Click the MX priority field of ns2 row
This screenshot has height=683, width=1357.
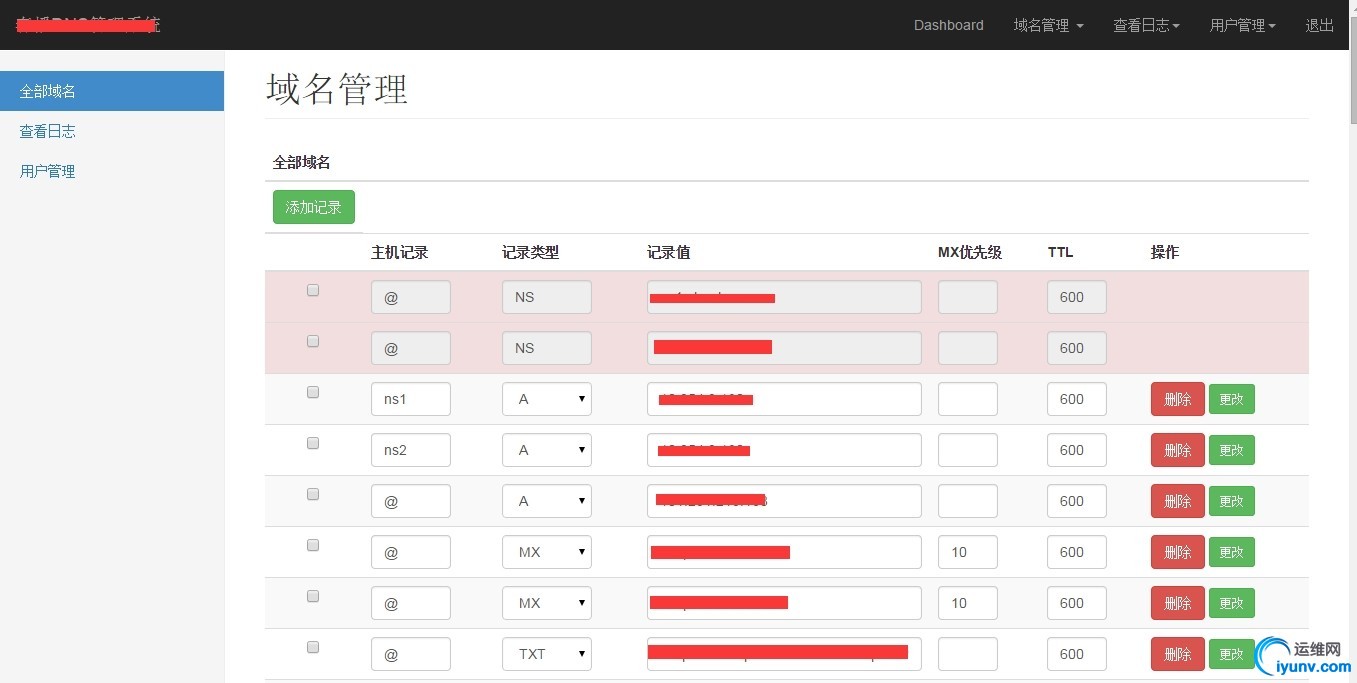pyautogui.click(x=968, y=450)
